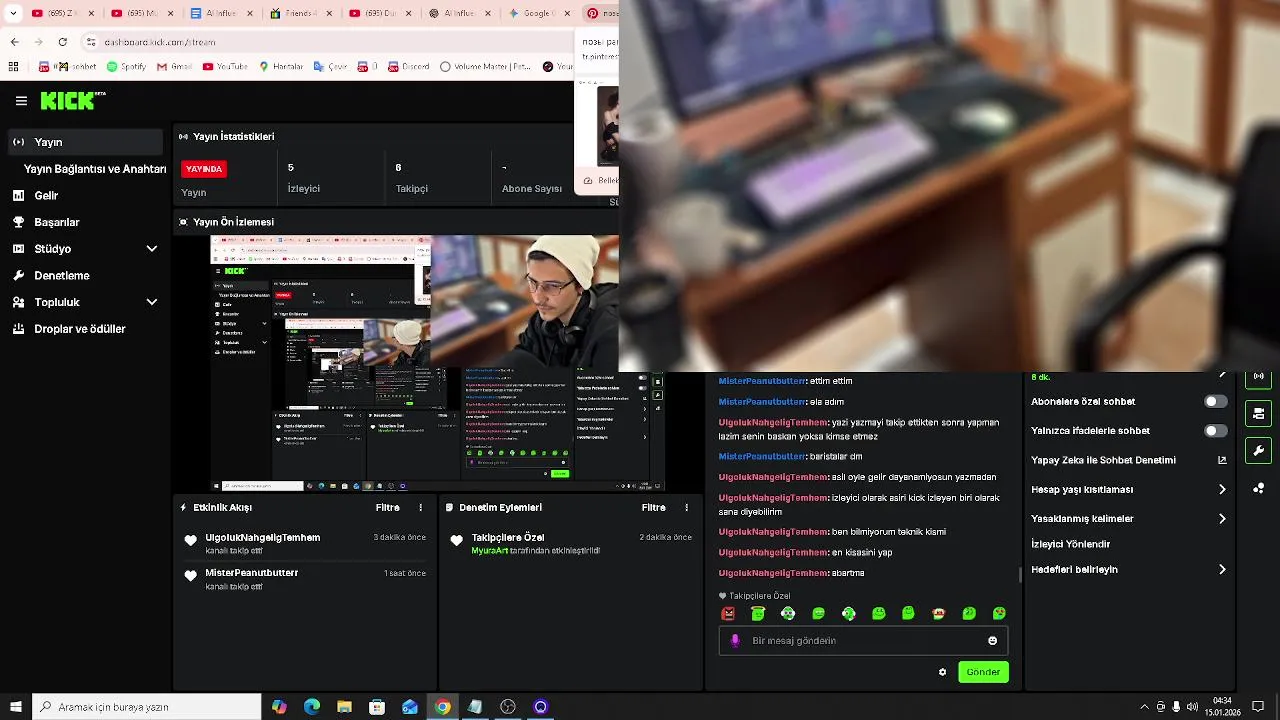Open Etkinlik Akışı three-dot menu
The width and height of the screenshot is (1280, 720).
click(x=420, y=508)
